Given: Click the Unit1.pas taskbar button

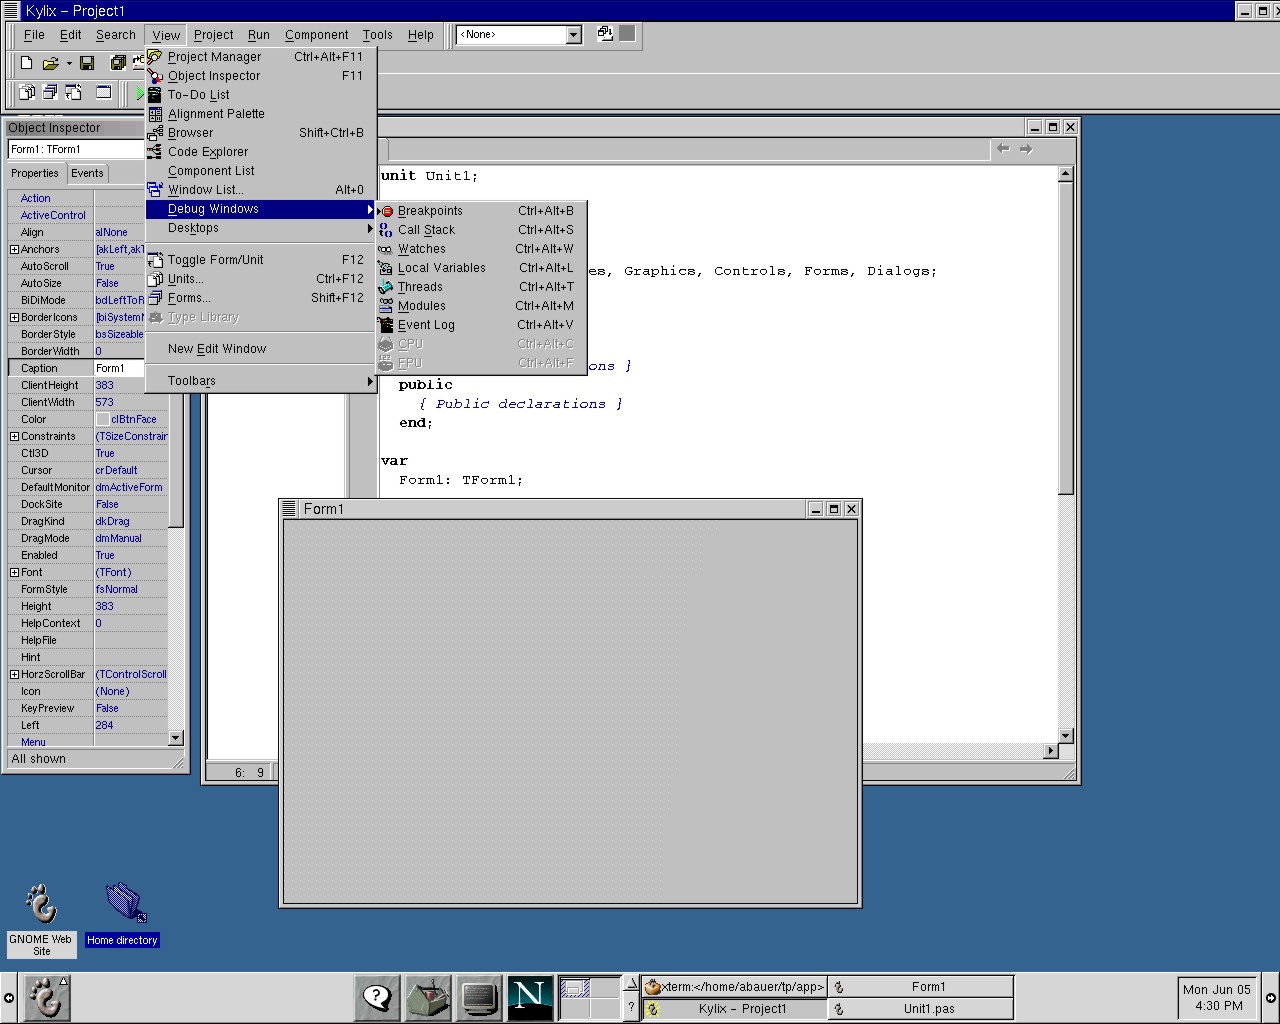Looking at the screenshot, I should [x=920, y=1009].
